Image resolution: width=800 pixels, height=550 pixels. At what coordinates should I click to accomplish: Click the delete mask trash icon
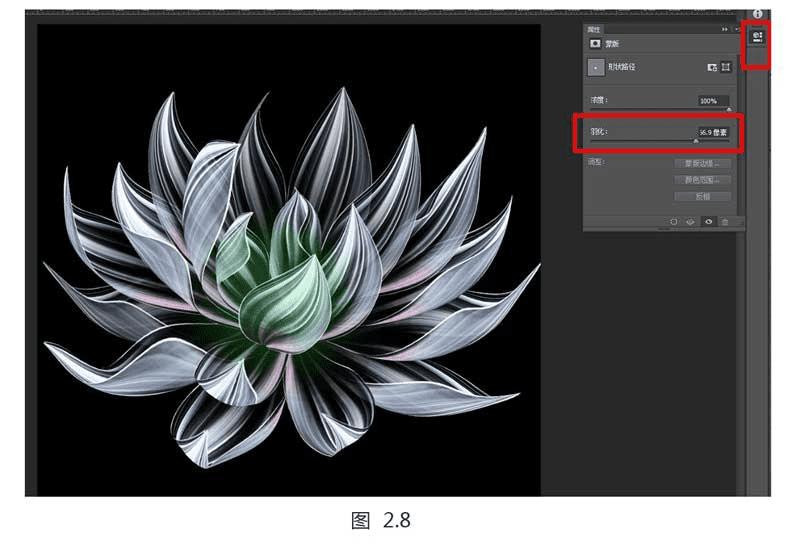click(725, 222)
